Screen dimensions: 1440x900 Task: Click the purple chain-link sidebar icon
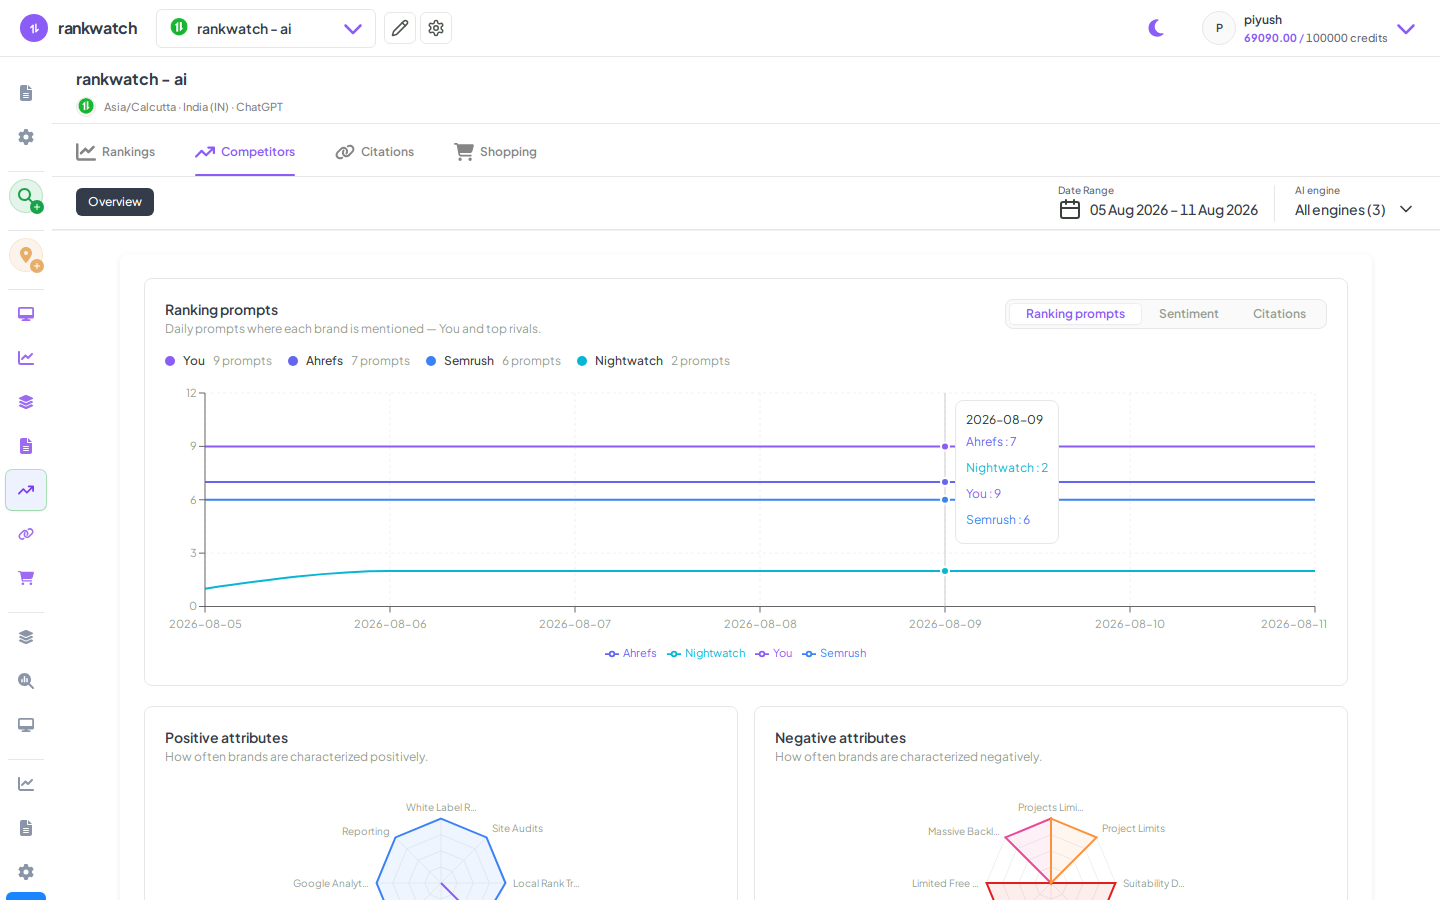26,534
